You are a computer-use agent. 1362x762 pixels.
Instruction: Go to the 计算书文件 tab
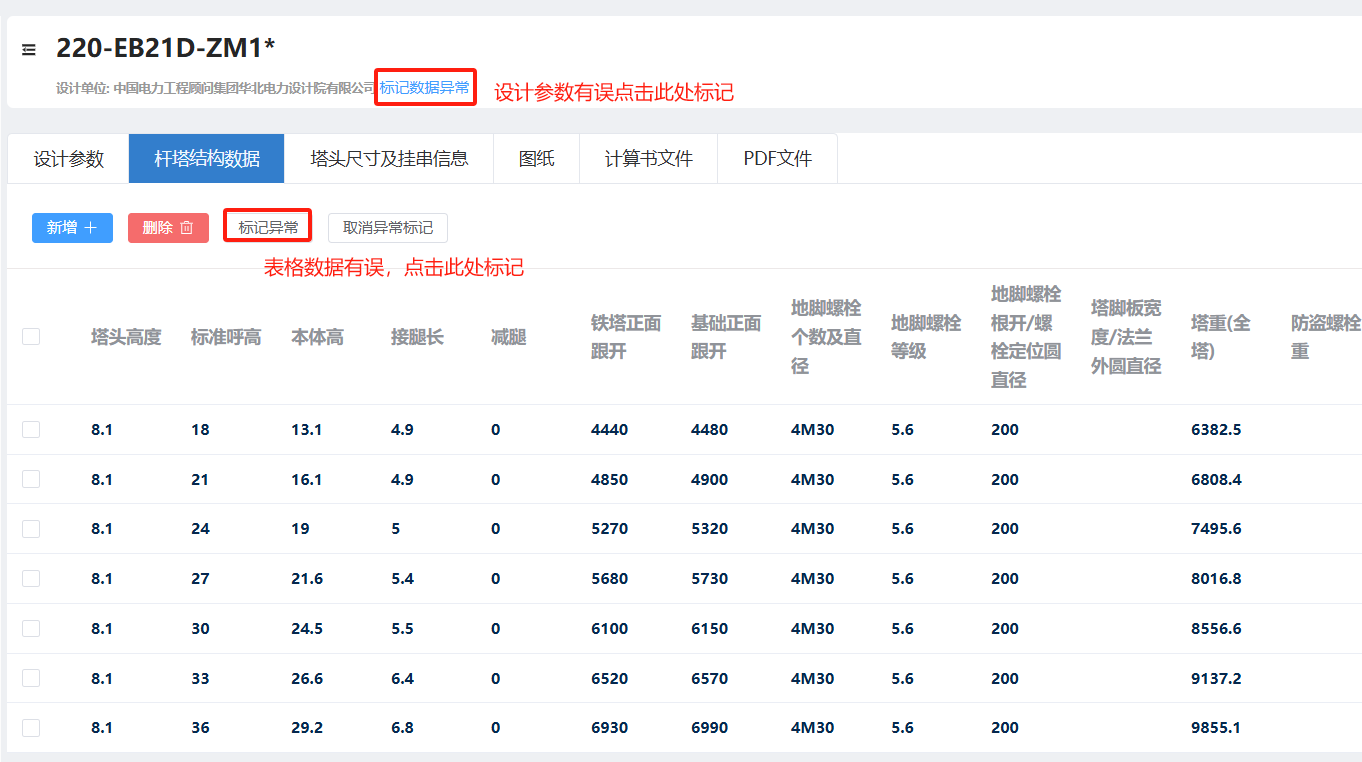(x=649, y=159)
